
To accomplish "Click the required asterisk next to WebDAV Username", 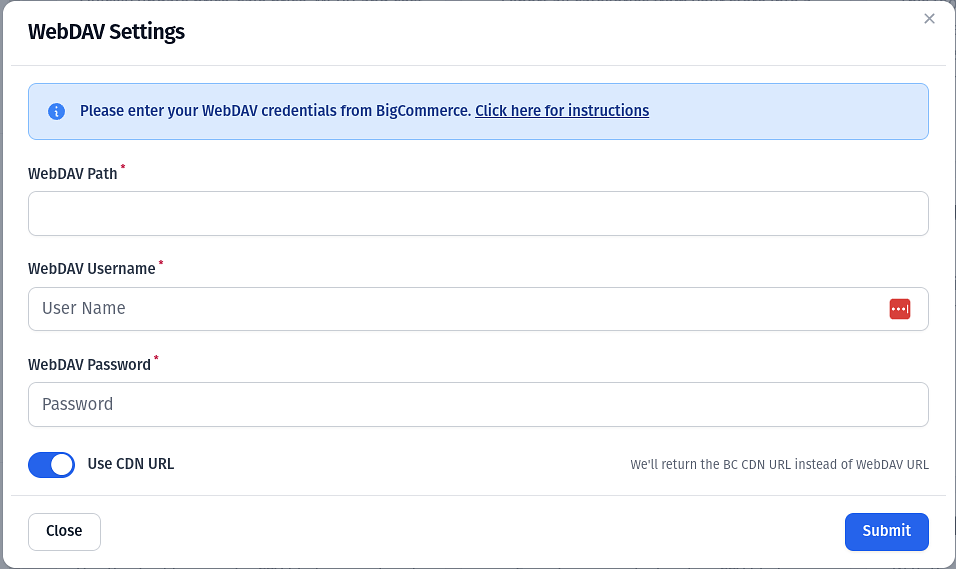I will point(161,262).
